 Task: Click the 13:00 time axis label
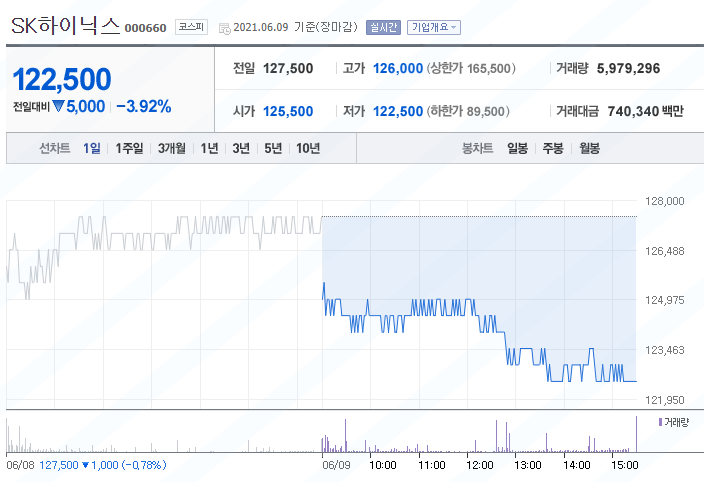(528, 465)
